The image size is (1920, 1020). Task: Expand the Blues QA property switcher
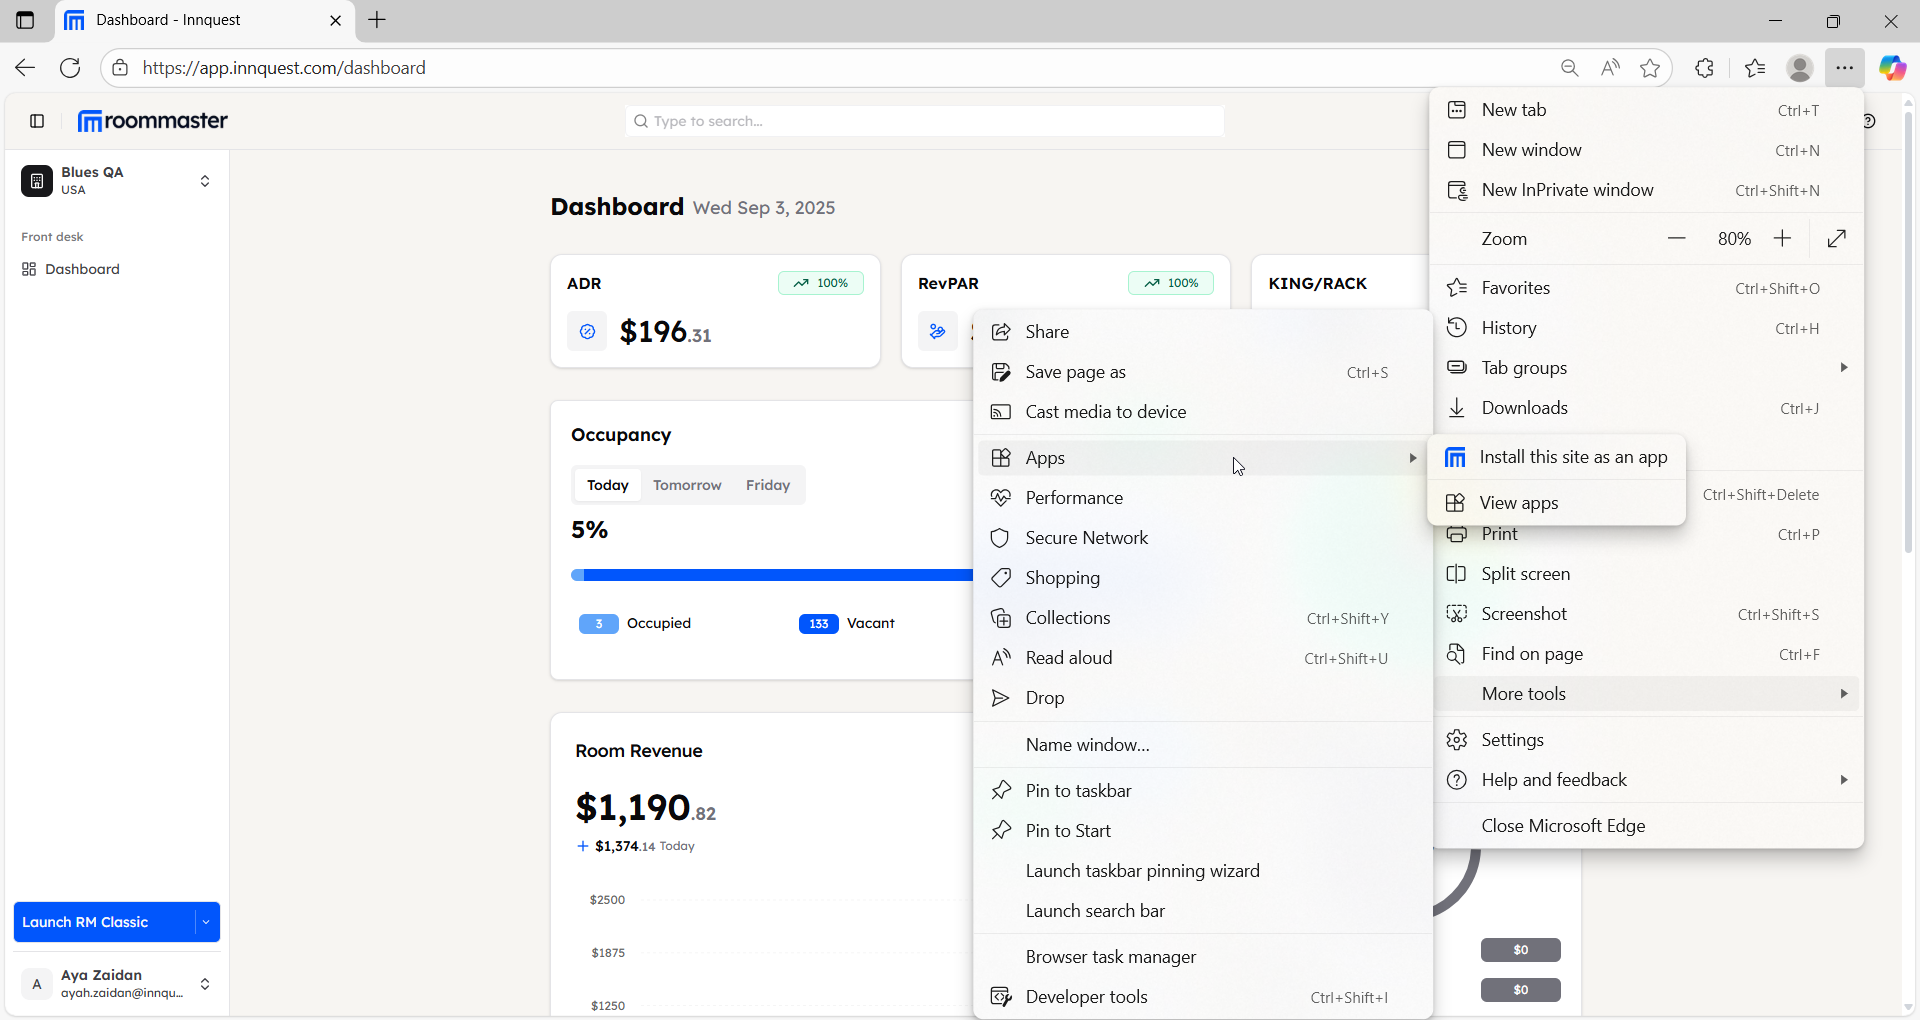pyautogui.click(x=205, y=181)
